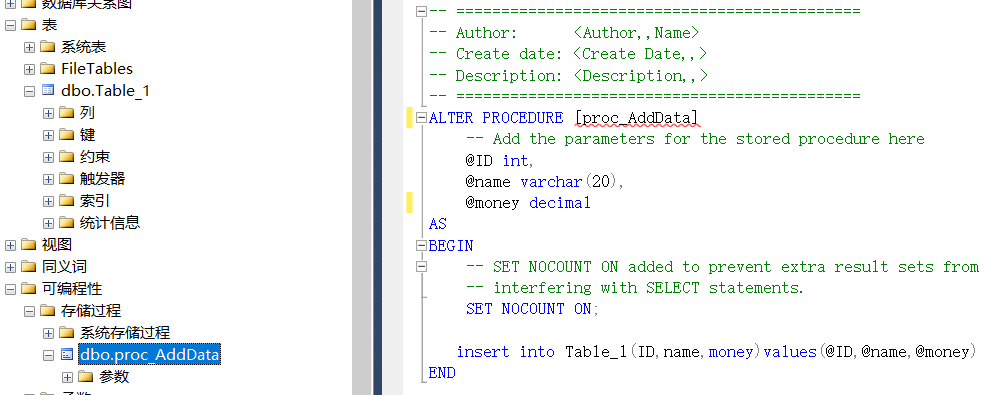This screenshot has height=395, width=987.
Task: Select the 可编程性 tree label
Action: (x=72, y=289)
